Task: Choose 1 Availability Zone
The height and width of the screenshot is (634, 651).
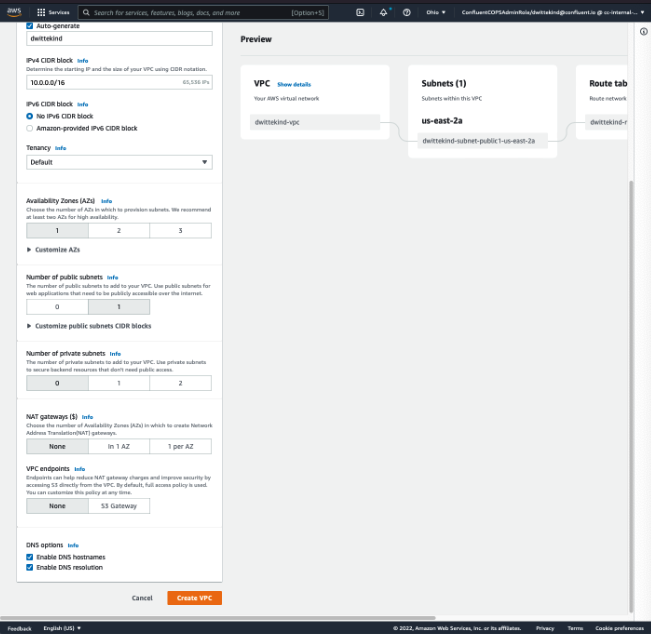Action: [57, 230]
